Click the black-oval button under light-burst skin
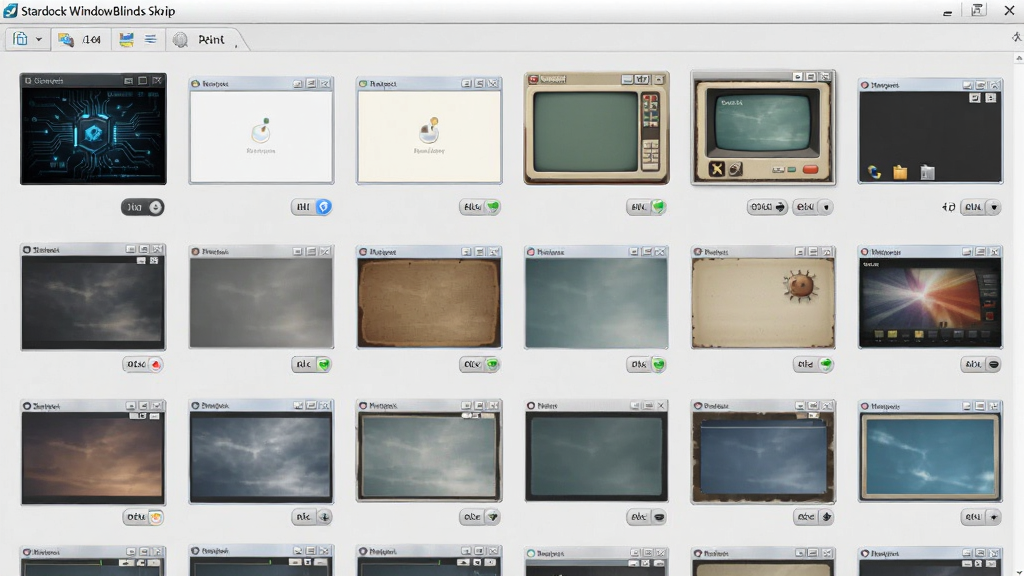 pyautogui.click(x=982, y=364)
